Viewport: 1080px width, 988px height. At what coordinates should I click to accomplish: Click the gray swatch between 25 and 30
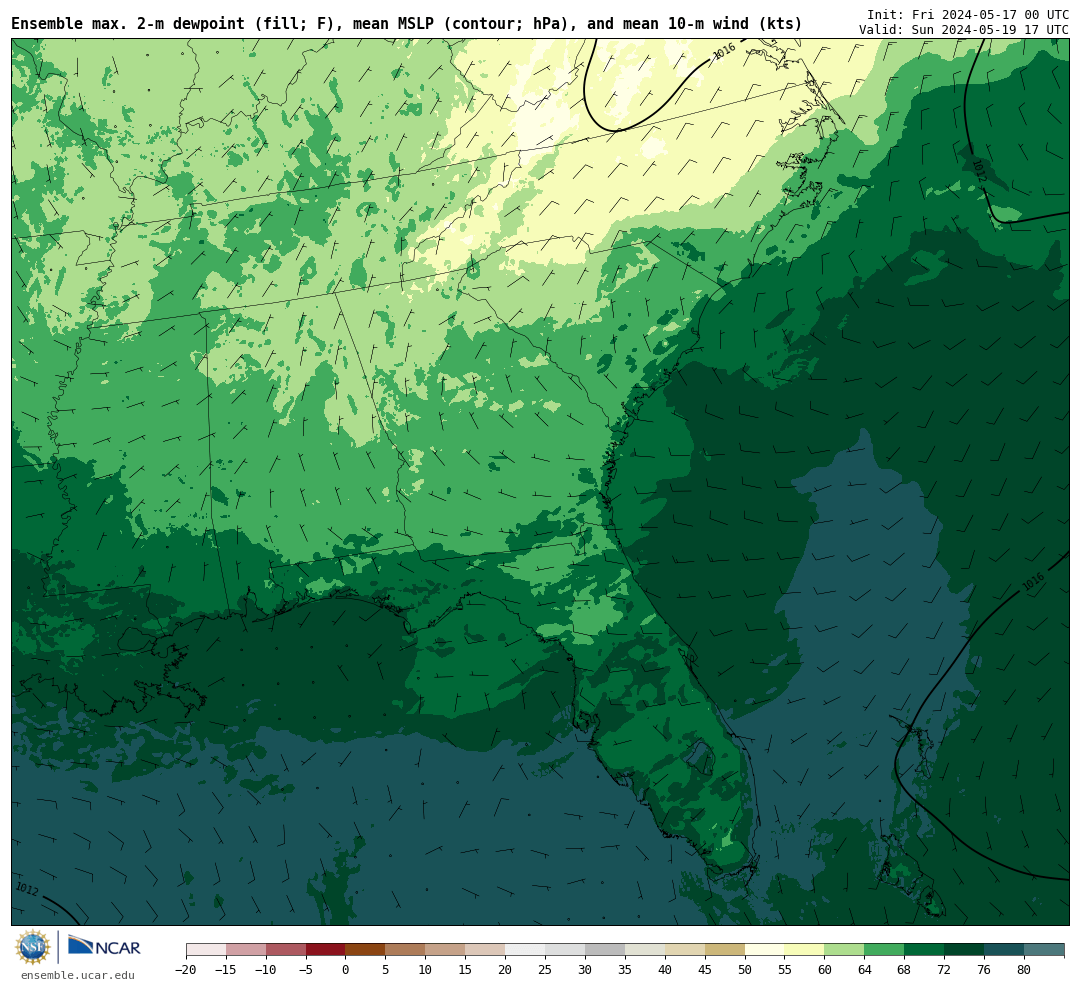(x=565, y=950)
